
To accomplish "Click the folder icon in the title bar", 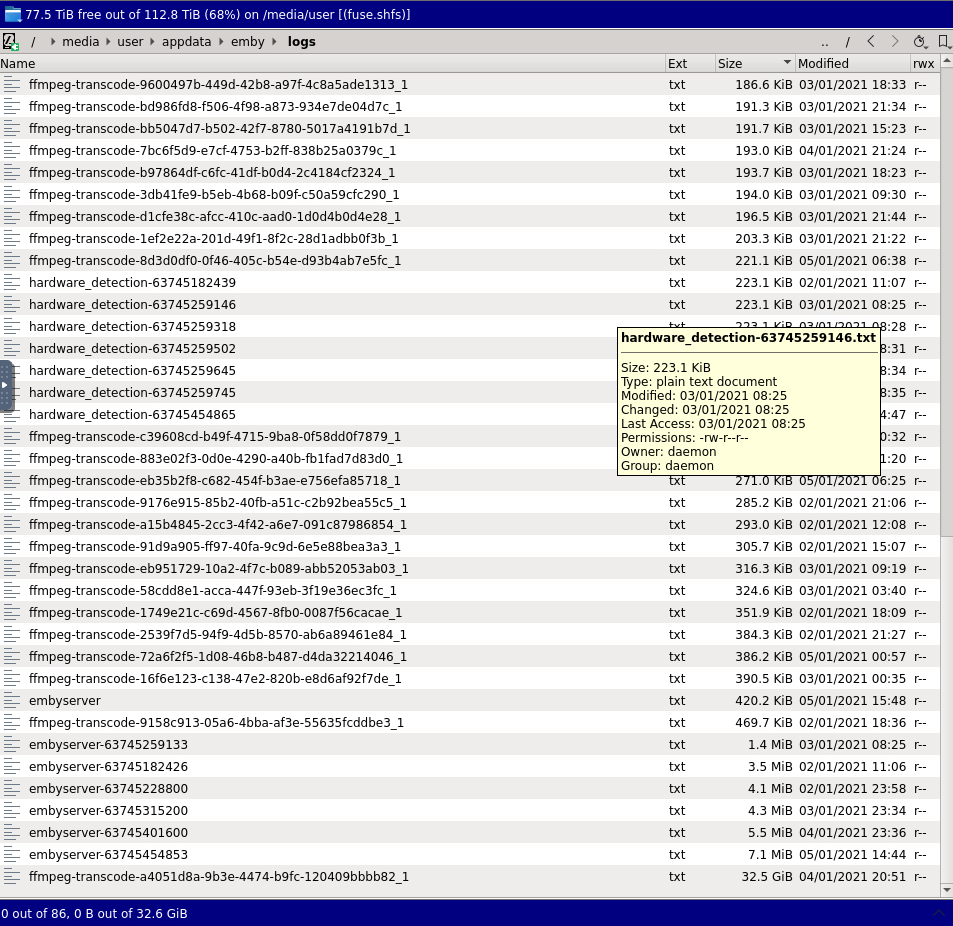I will (x=12, y=14).
